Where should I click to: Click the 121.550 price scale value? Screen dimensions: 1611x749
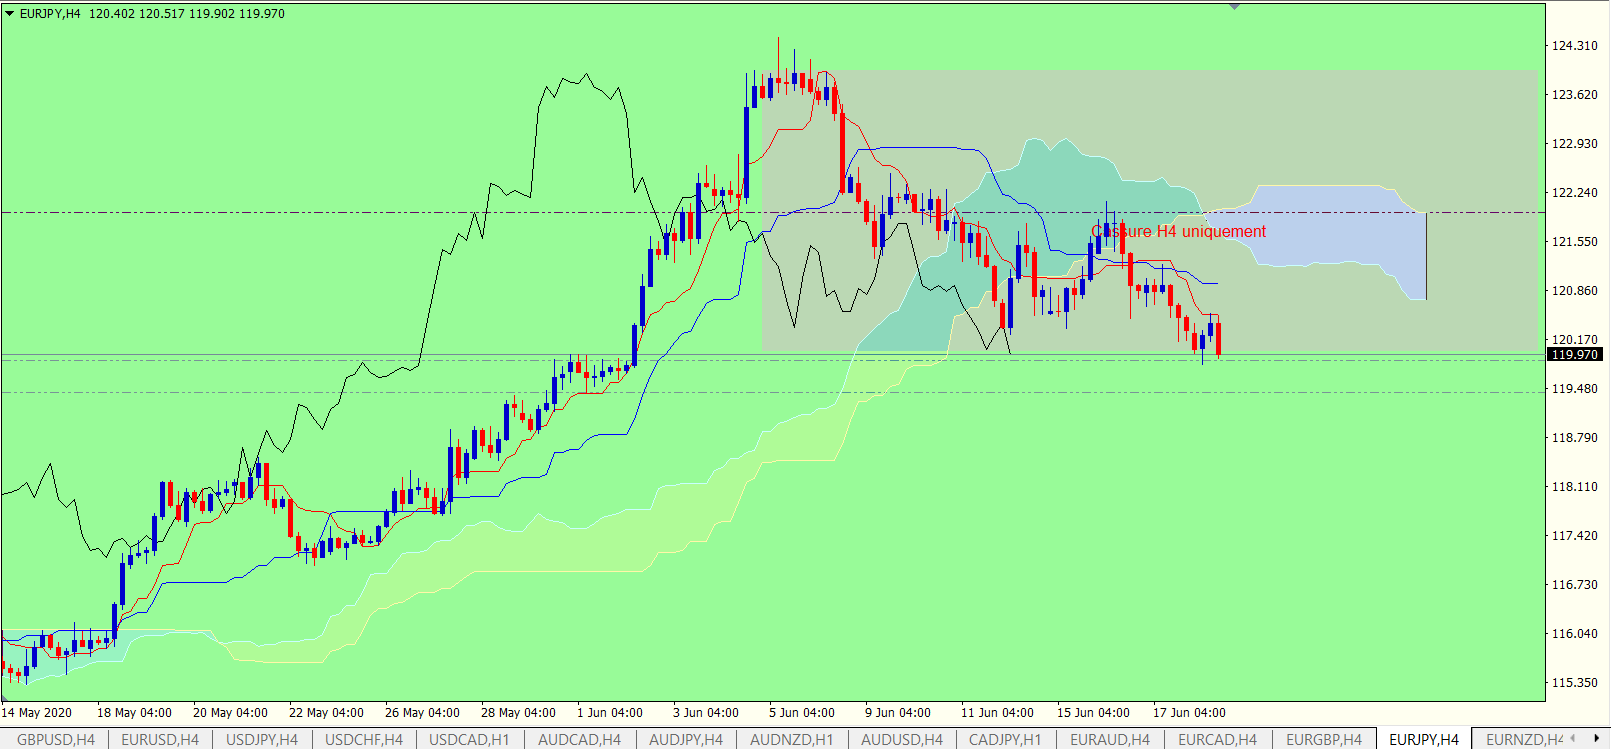(x=1574, y=242)
